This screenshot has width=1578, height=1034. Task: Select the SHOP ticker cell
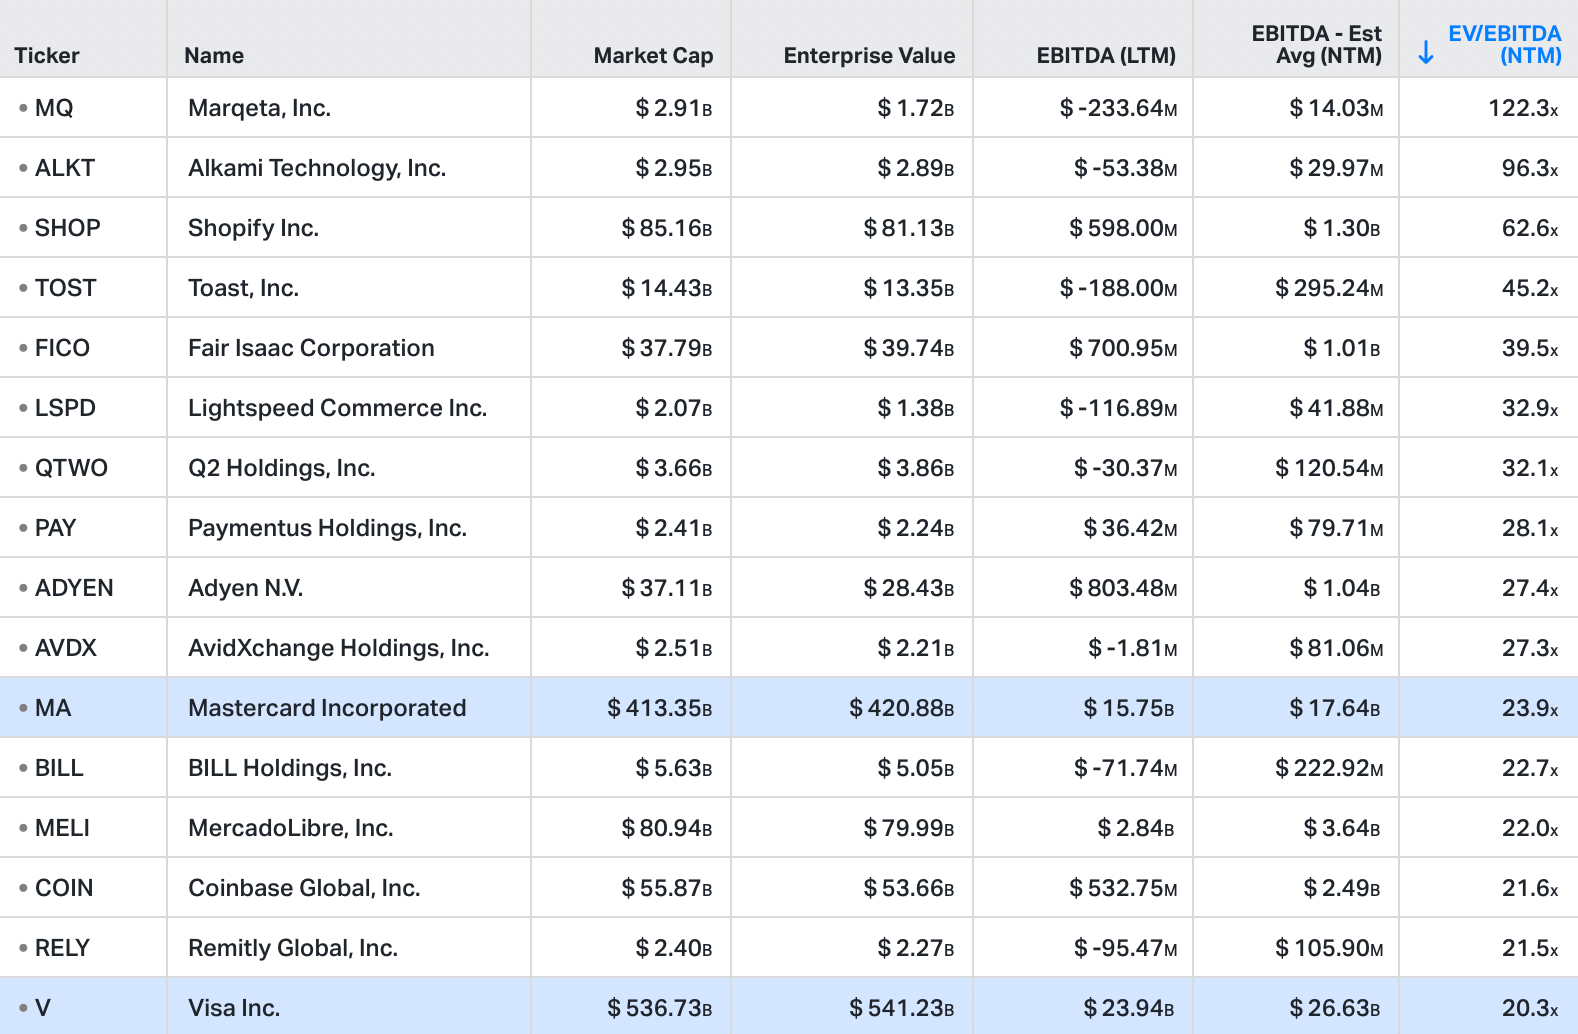pyautogui.click(x=83, y=228)
